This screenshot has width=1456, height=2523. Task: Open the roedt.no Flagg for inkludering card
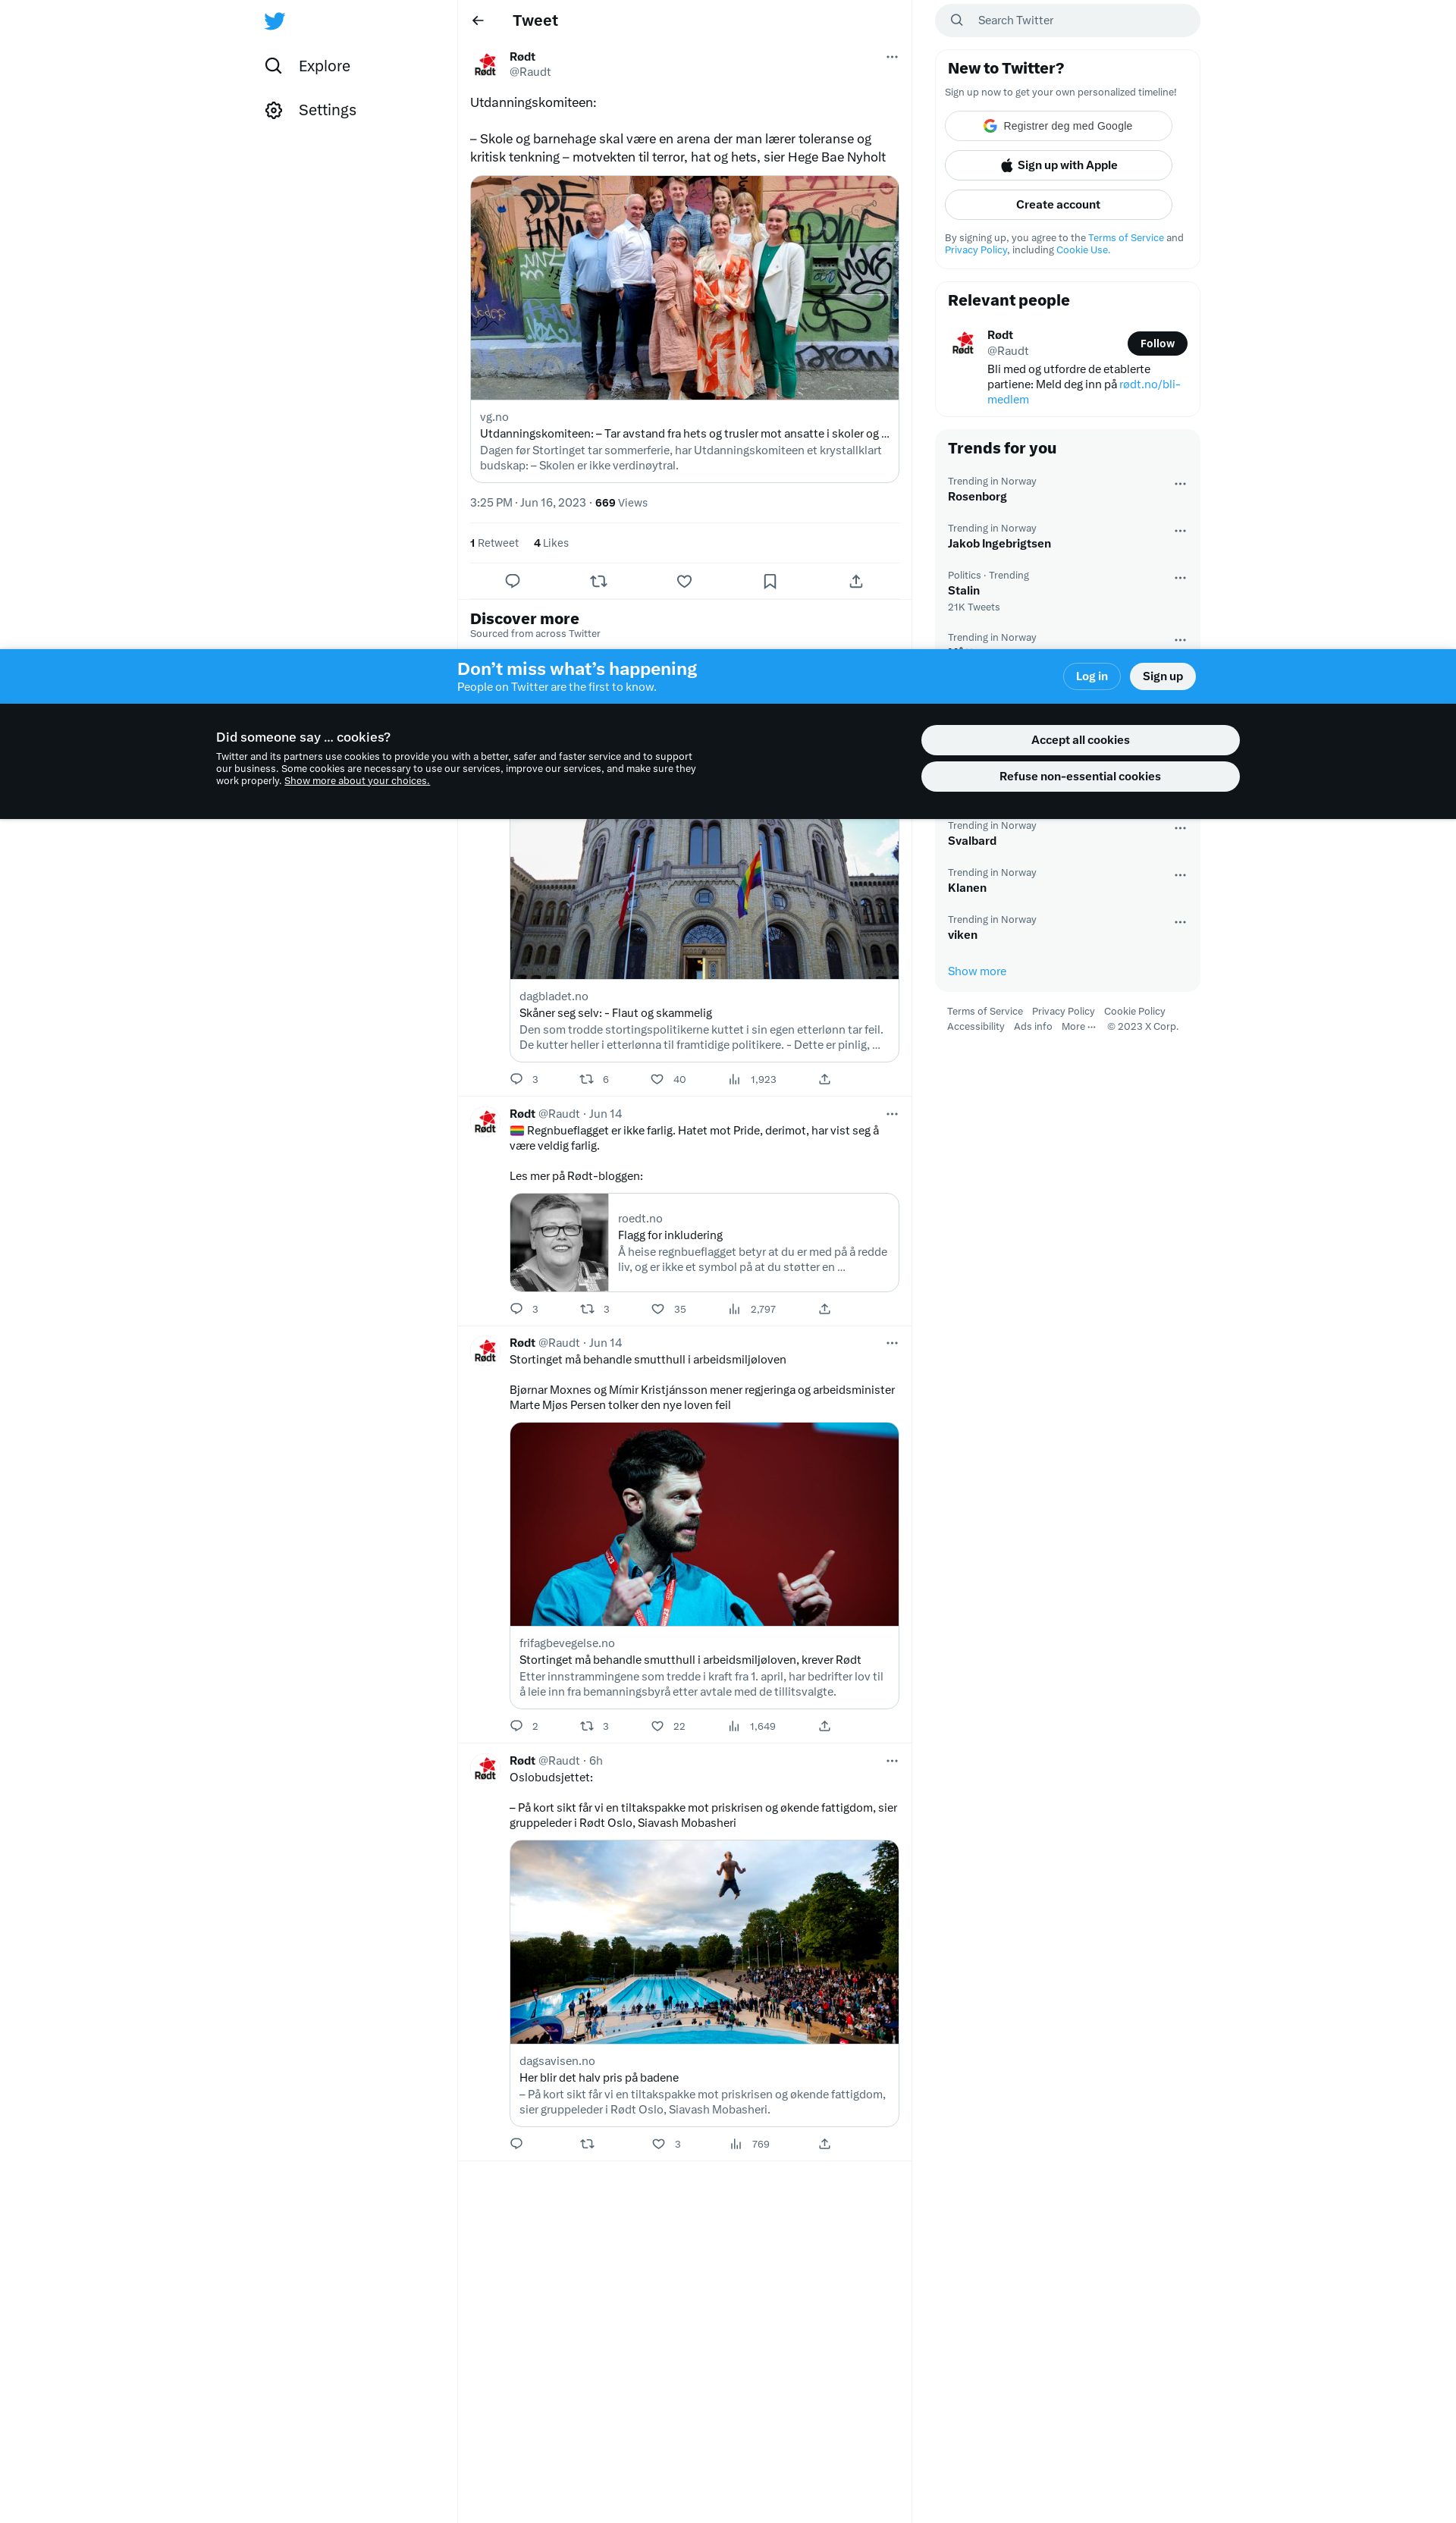pyautogui.click(x=704, y=1243)
